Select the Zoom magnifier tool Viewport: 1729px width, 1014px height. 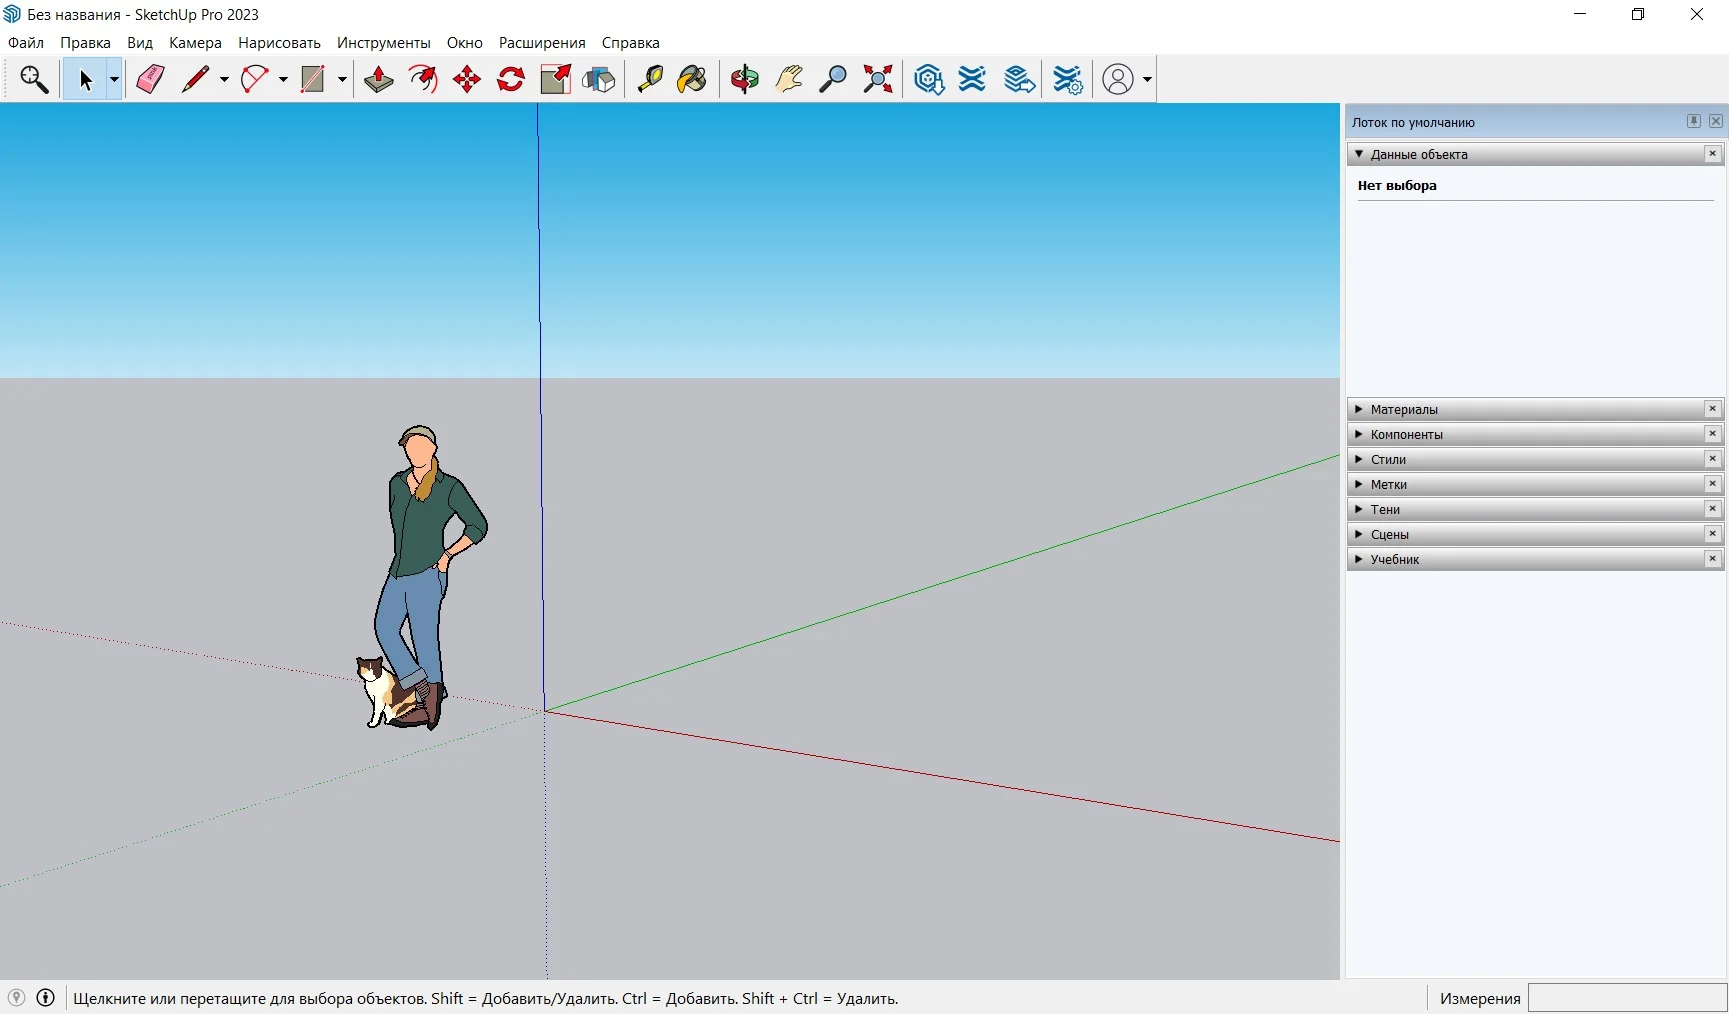(x=833, y=79)
